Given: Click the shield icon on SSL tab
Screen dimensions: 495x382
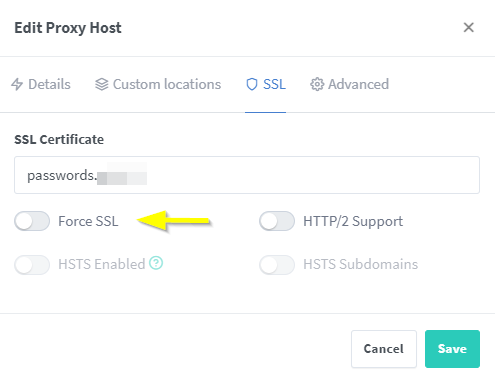Looking at the screenshot, I should [x=252, y=84].
